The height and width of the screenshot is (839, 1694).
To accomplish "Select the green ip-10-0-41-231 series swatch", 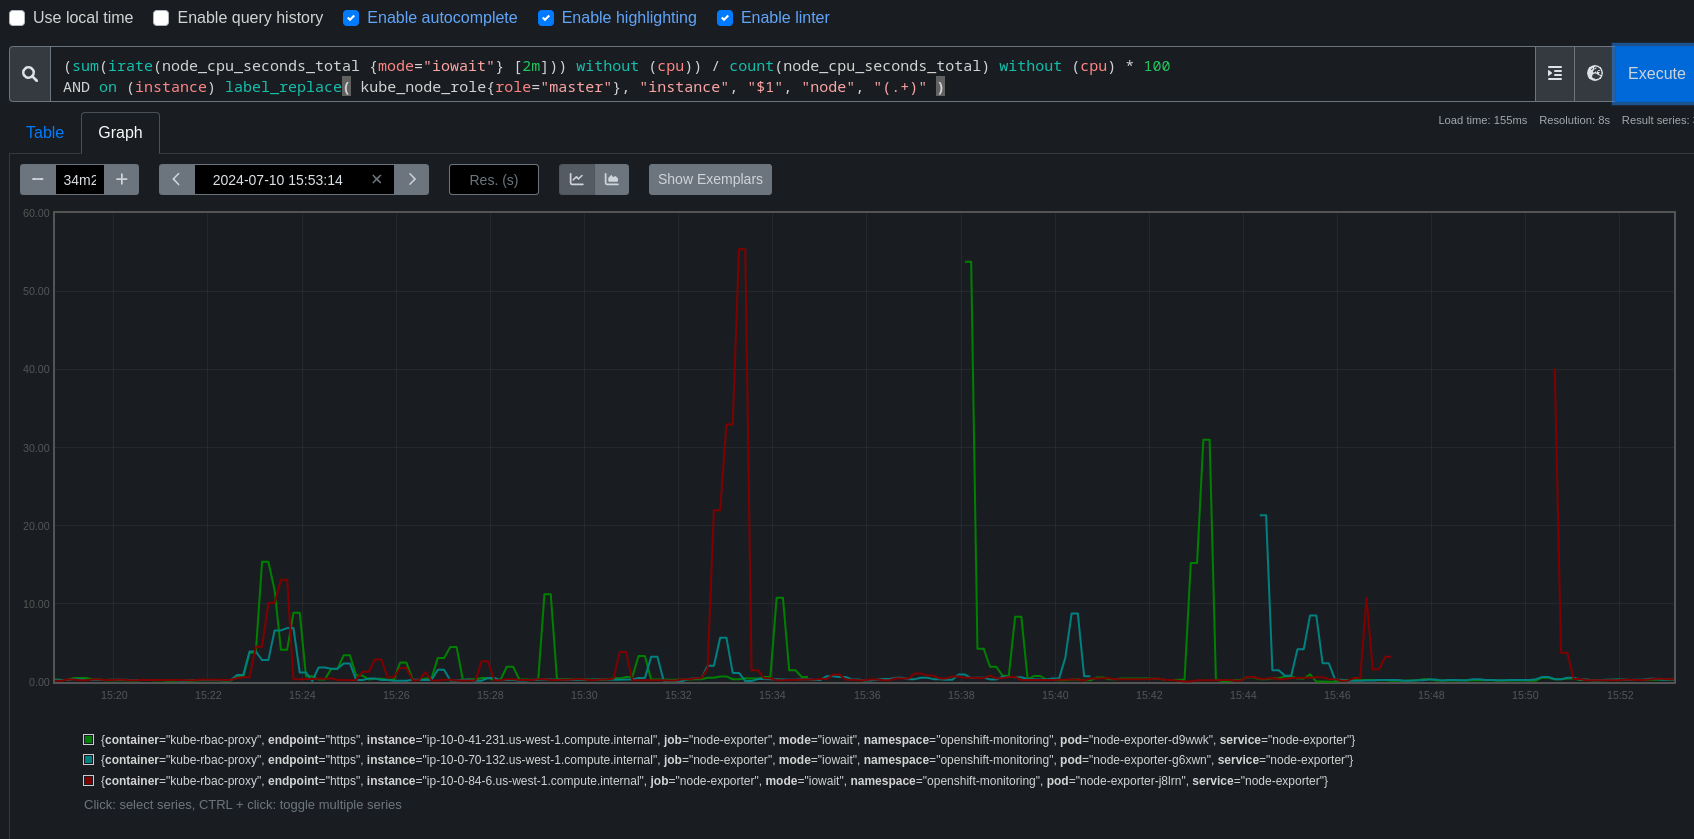I will (89, 740).
